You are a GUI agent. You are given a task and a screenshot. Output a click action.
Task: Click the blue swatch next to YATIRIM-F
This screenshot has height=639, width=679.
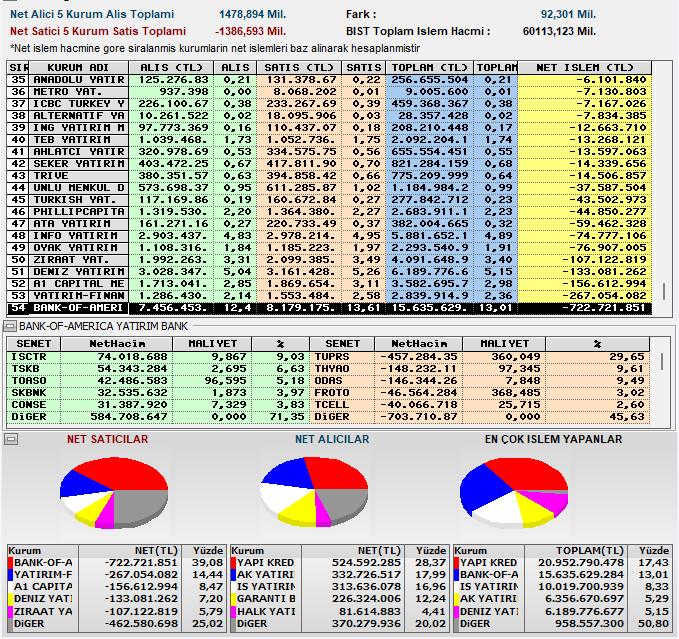[x=10, y=575]
